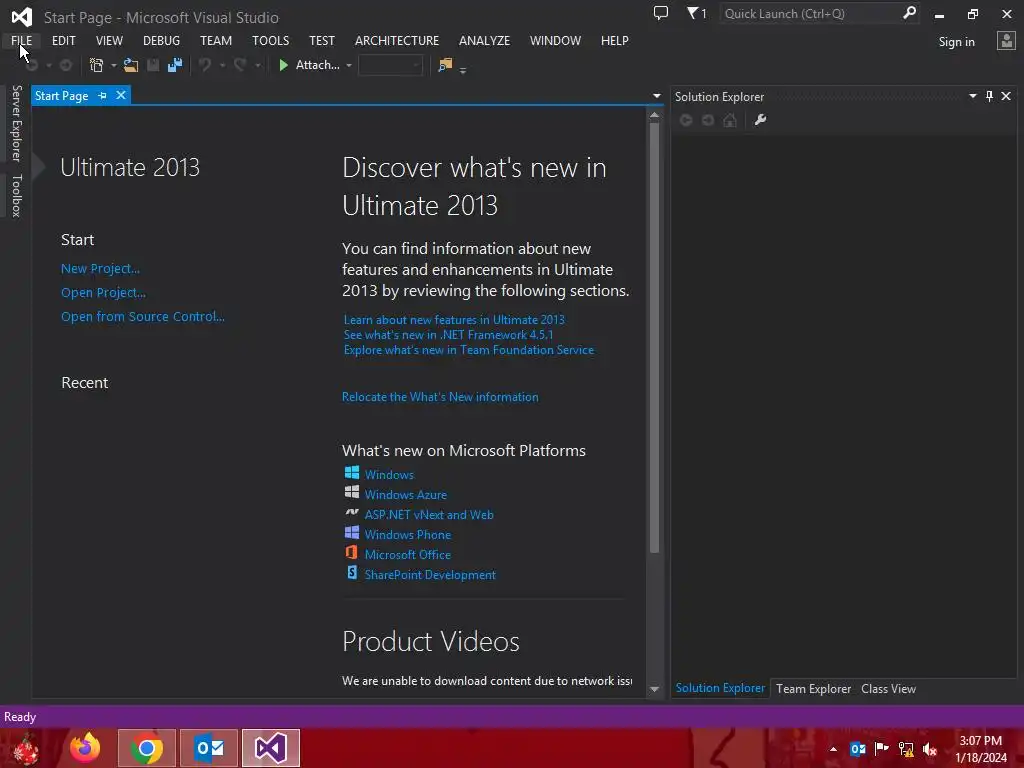Click the muted volume tray icon
Viewport: 1024px width, 768px height.
pos(930,749)
